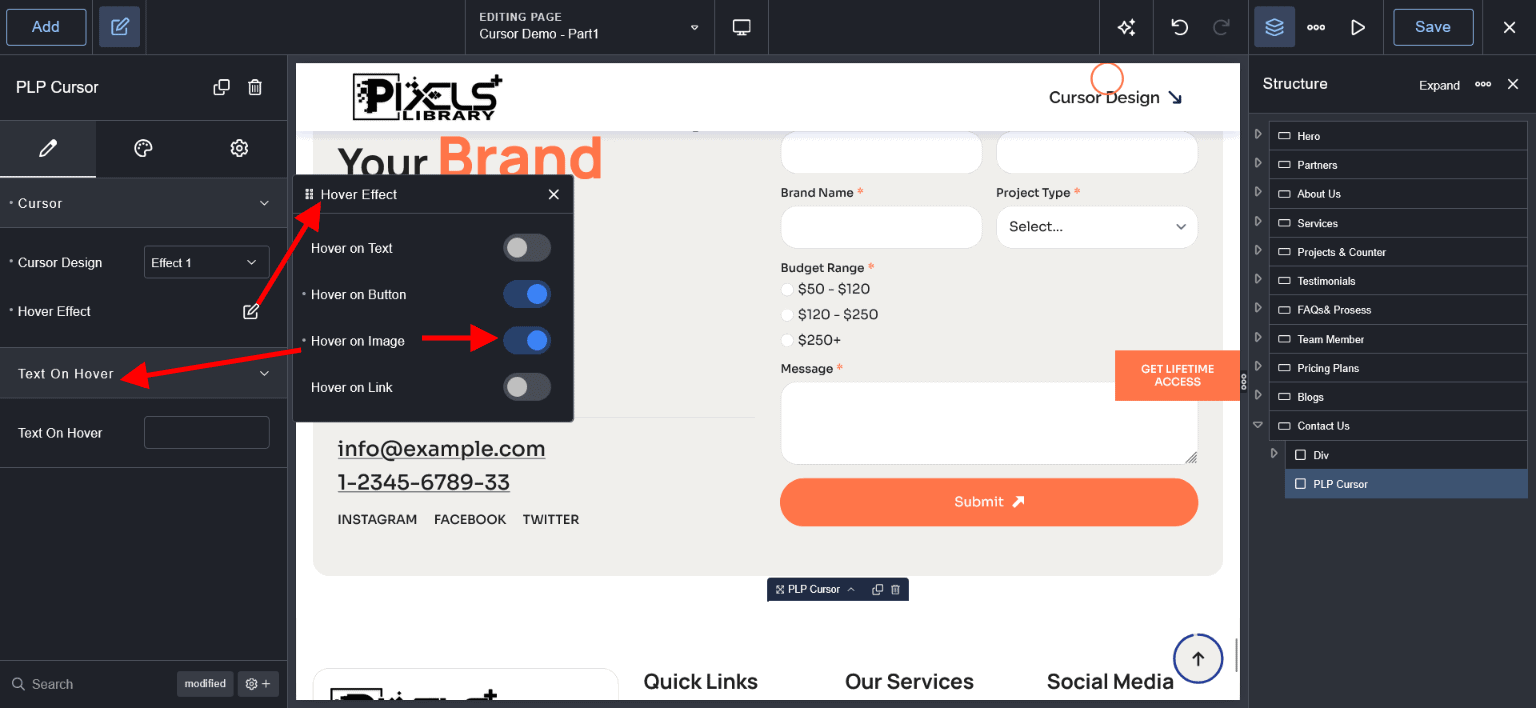Select Testimonials in the Structure tree
The image size is (1536, 708).
click(1326, 281)
